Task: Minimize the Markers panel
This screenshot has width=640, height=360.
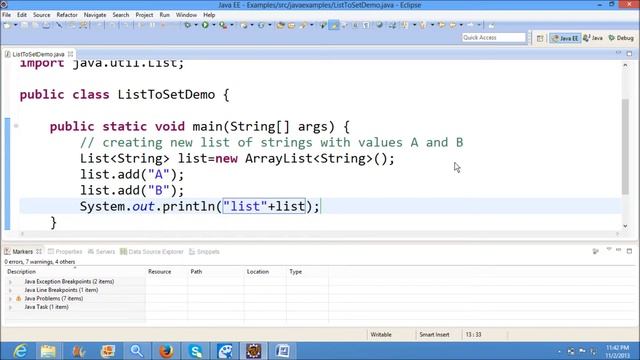Action: 618,250
